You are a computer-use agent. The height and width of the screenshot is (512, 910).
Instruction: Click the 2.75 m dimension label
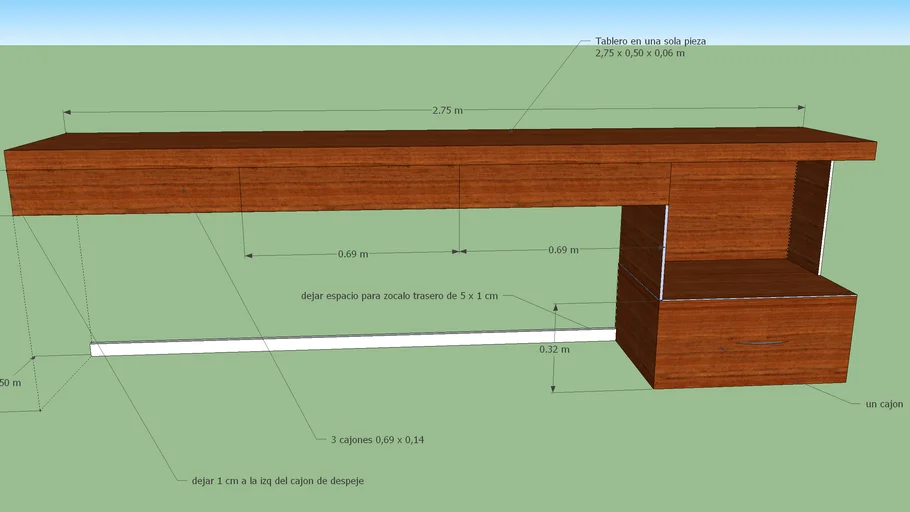pyautogui.click(x=447, y=111)
